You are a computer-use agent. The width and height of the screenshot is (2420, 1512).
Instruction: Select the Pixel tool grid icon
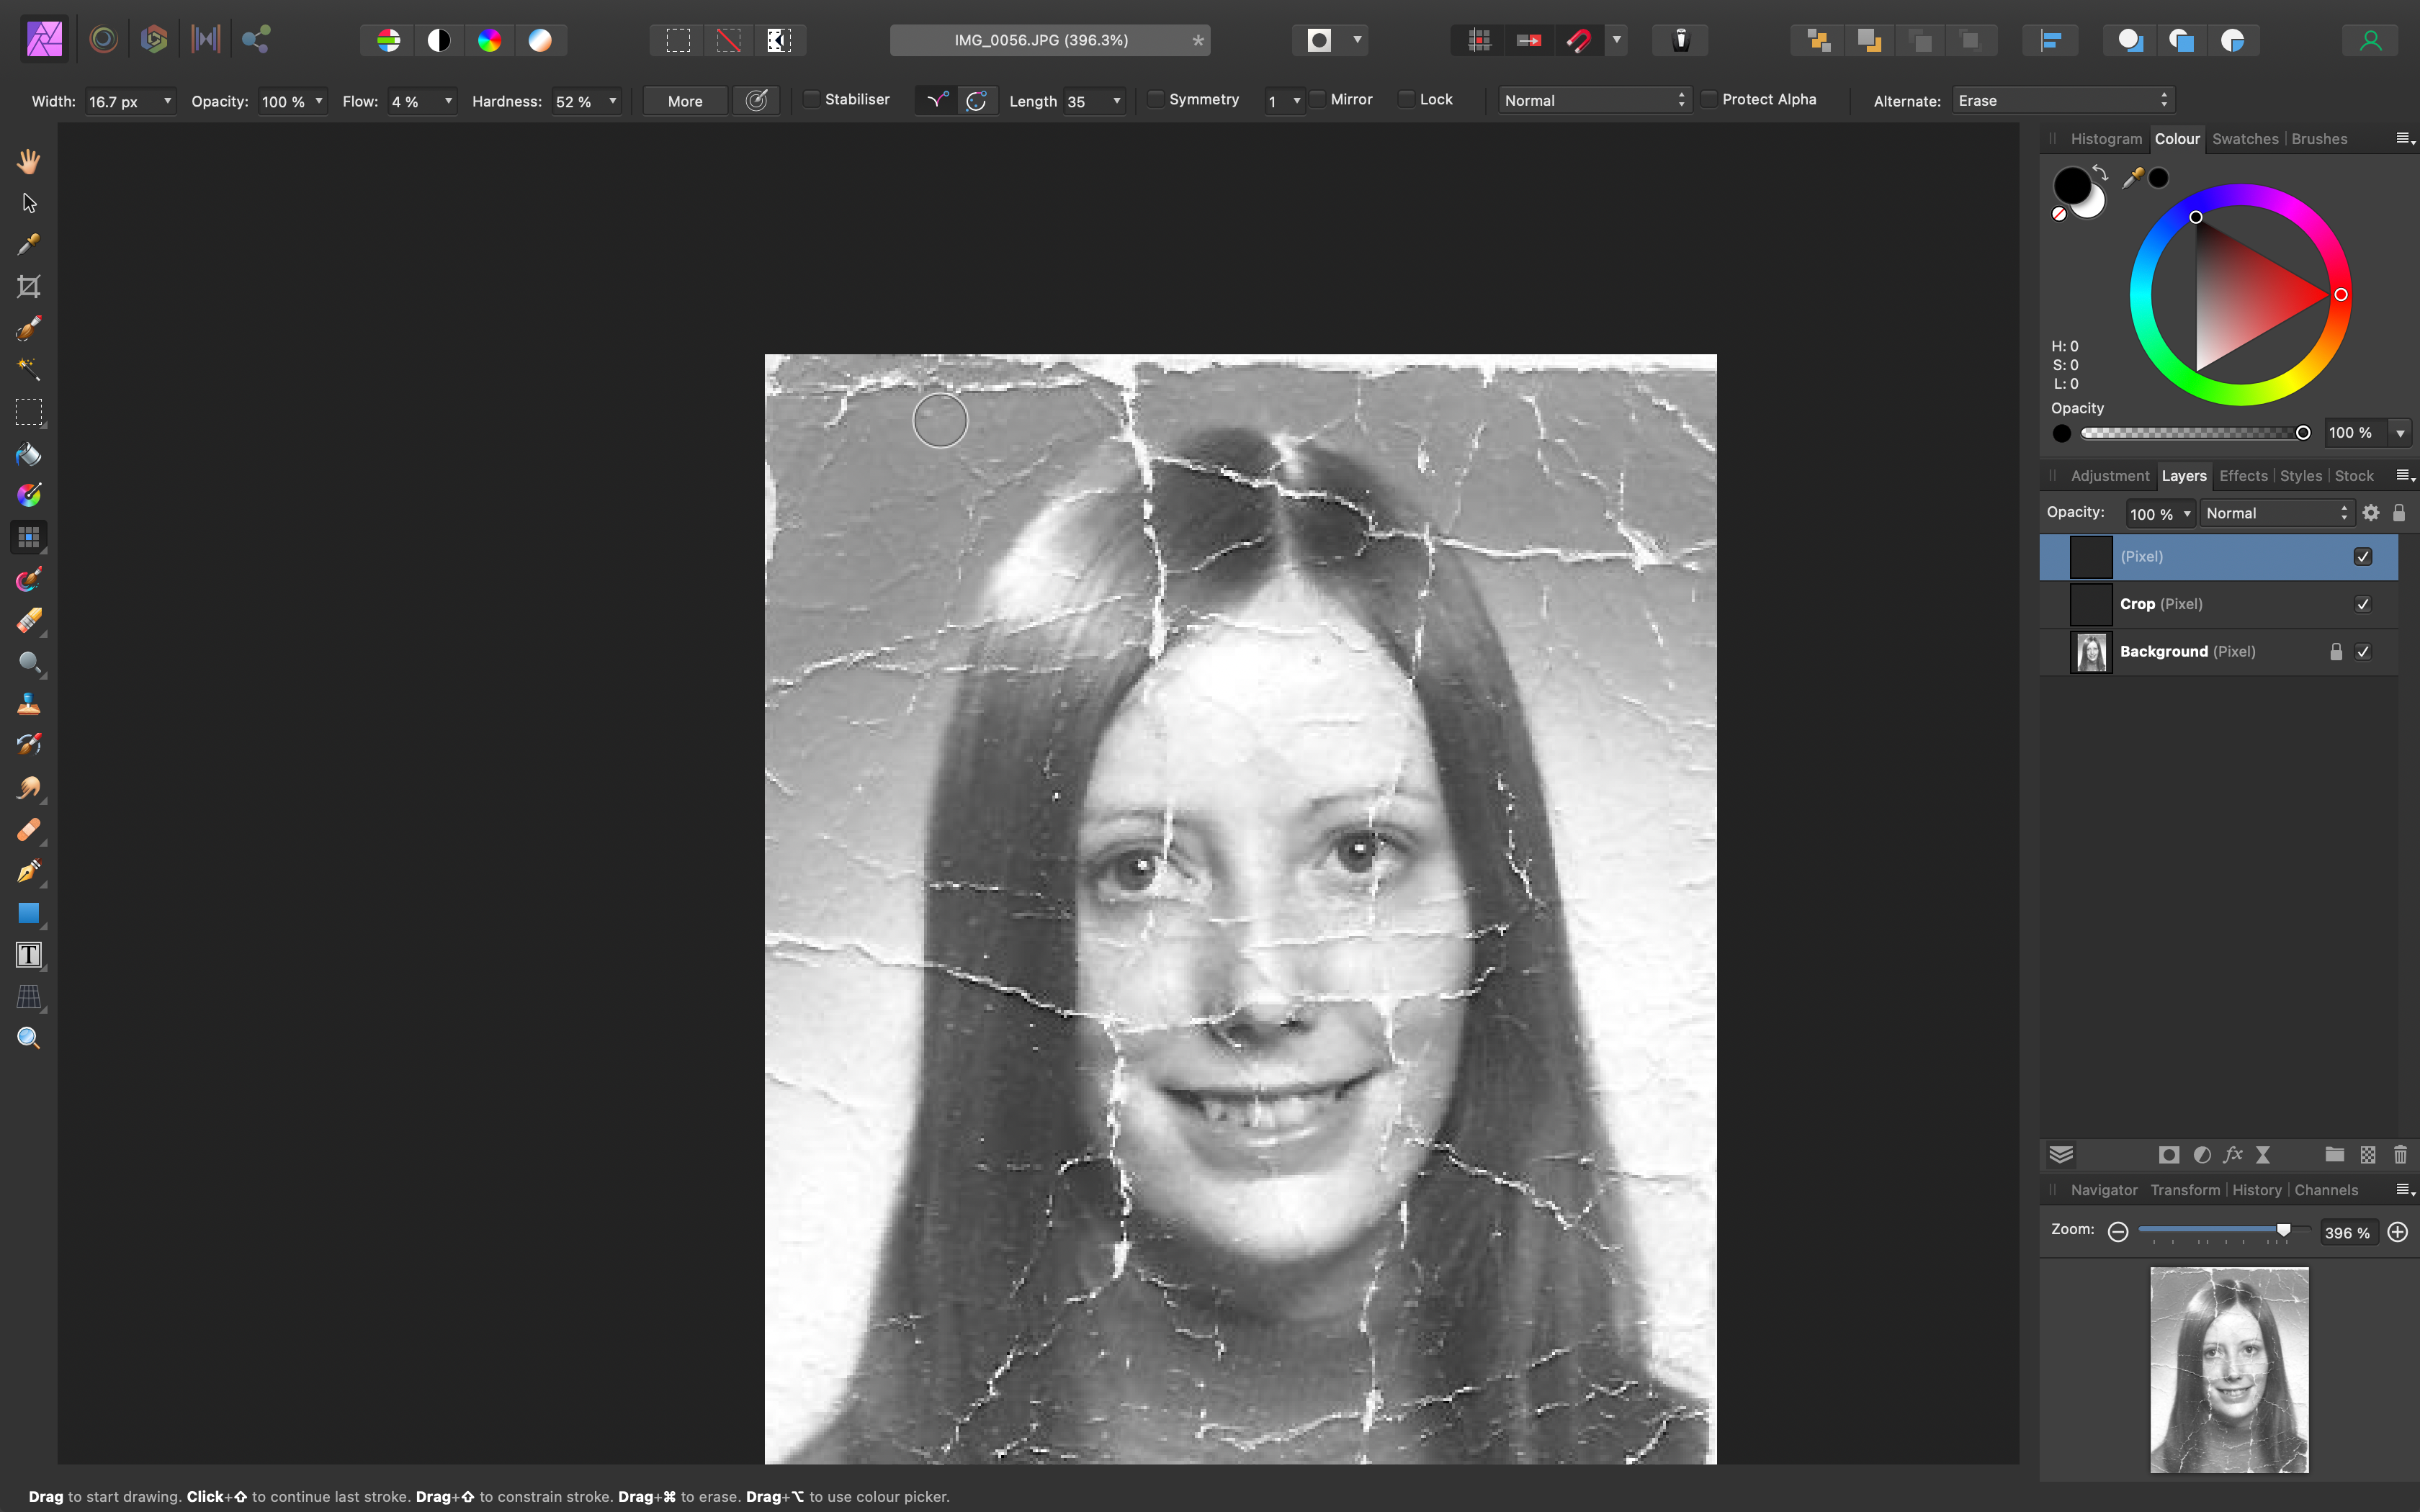pos(29,537)
